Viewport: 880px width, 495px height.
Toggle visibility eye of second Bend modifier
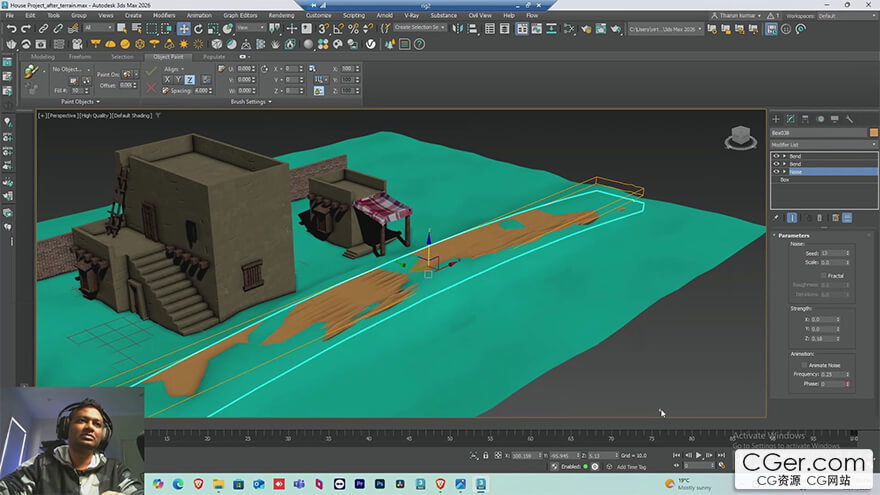click(776, 164)
